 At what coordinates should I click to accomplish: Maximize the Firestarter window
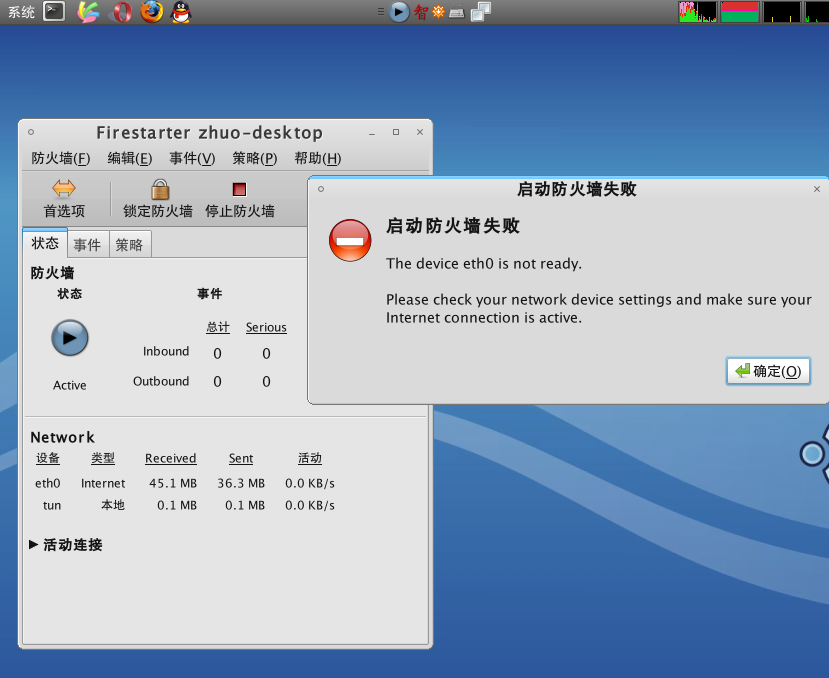396,132
